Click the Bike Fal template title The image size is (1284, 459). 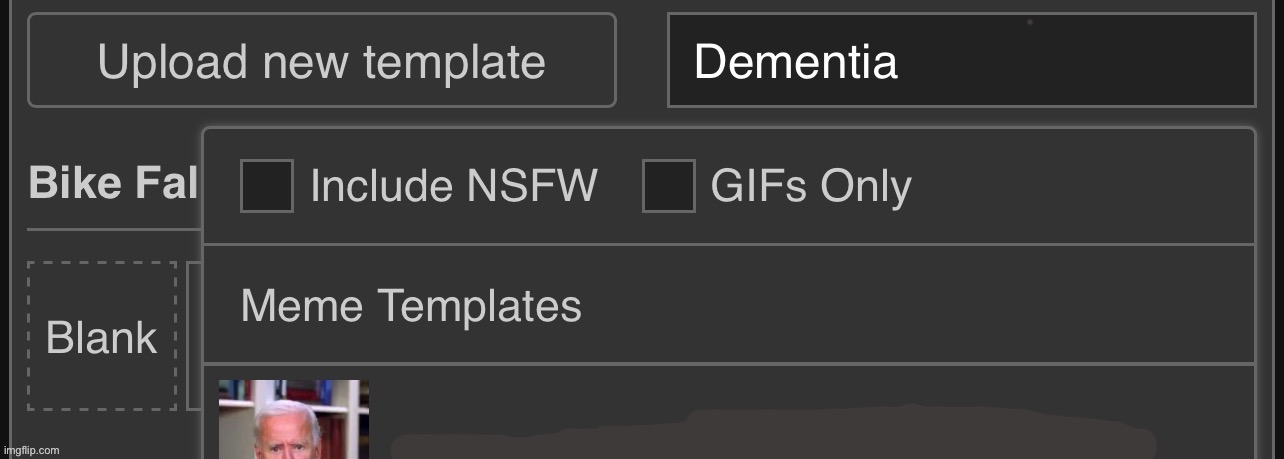[113, 184]
